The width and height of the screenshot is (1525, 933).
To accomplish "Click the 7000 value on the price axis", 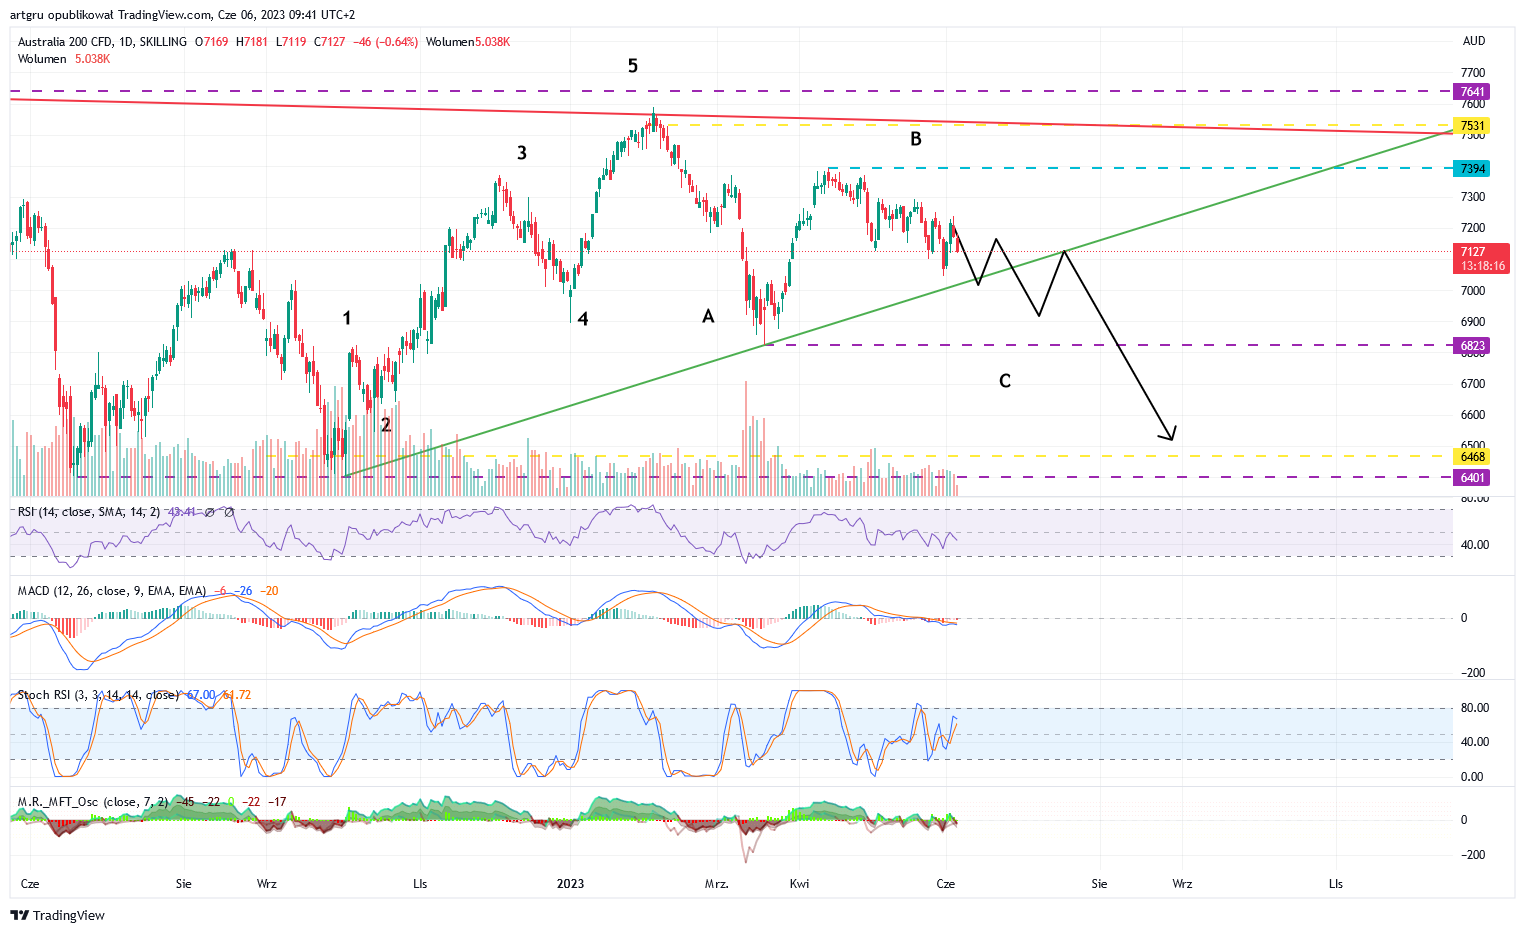I will [x=1472, y=291].
